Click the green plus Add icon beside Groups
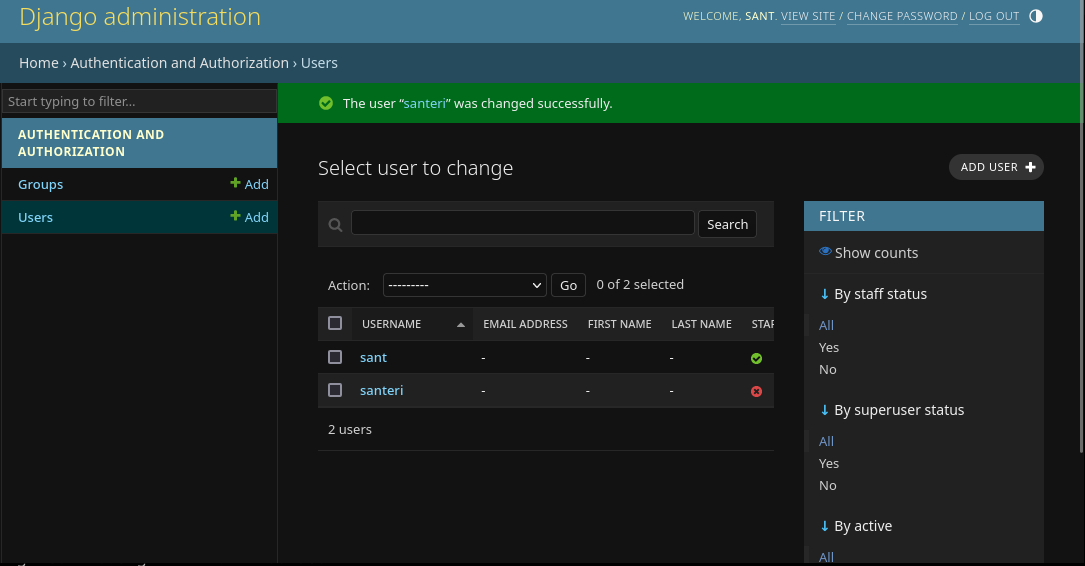The image size is (1085, 566). coord(236,184)
